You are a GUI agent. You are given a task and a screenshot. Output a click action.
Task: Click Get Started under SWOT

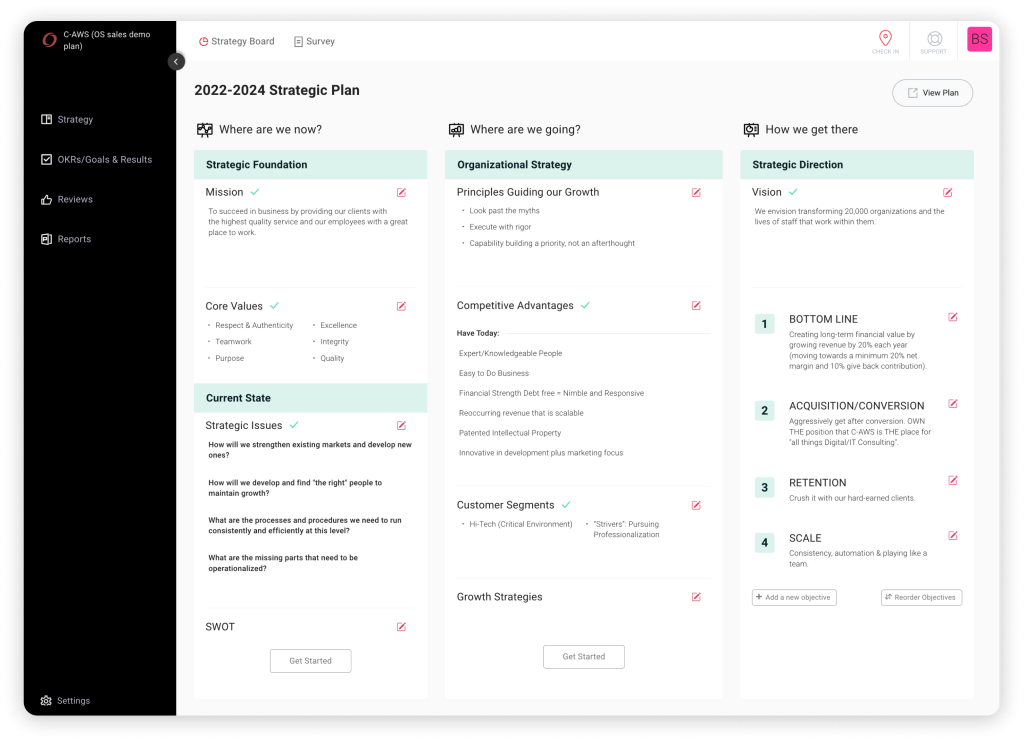tap(310, 661)
